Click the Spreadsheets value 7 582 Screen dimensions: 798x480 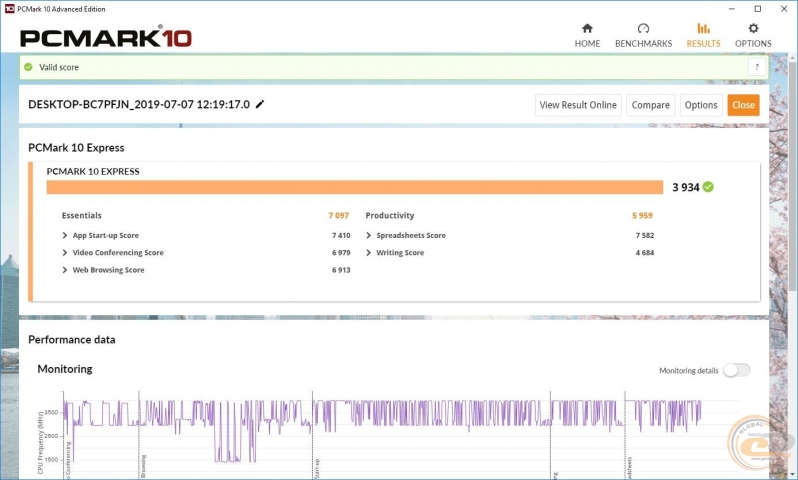click(x=645, y=235)
